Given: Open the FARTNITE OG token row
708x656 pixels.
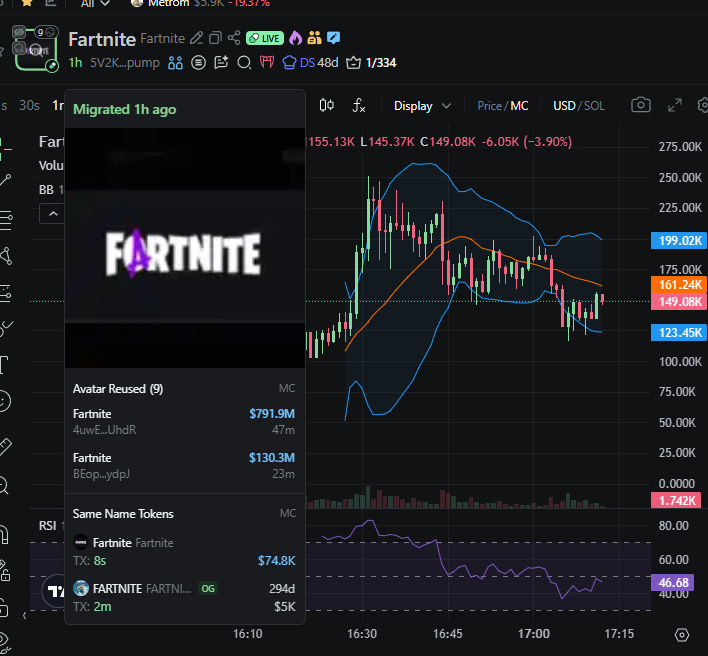Looking at the screenshot, I should (x=184, y=597).
